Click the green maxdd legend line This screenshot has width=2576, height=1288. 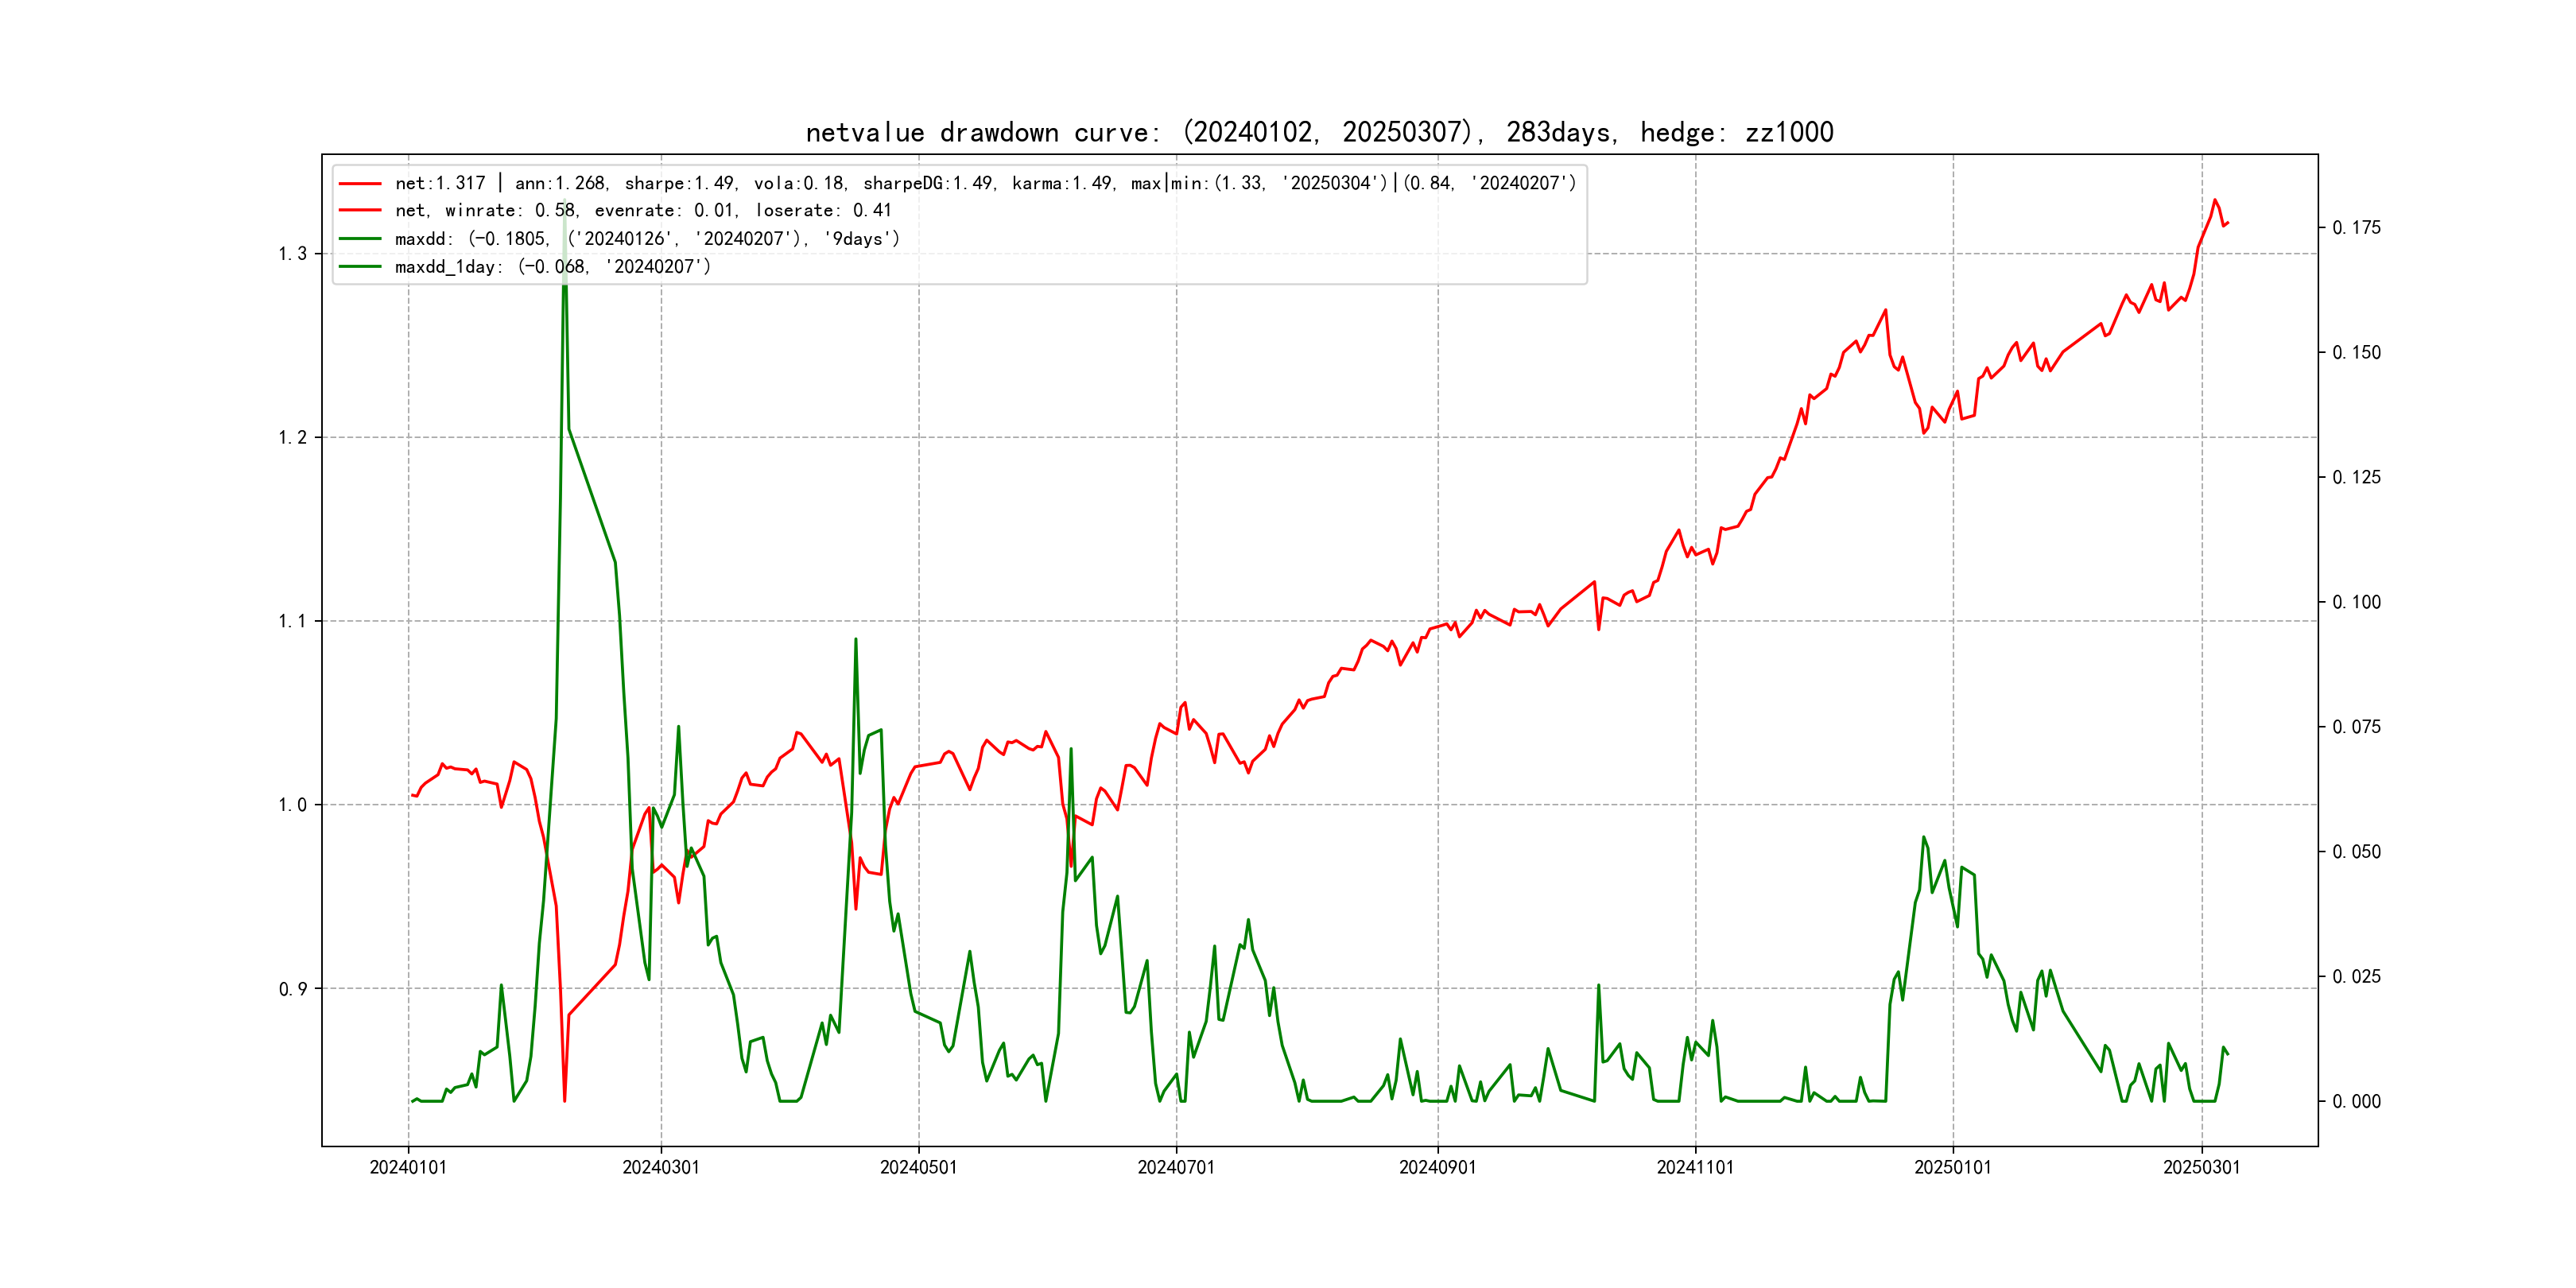click(x=360, y=239)
